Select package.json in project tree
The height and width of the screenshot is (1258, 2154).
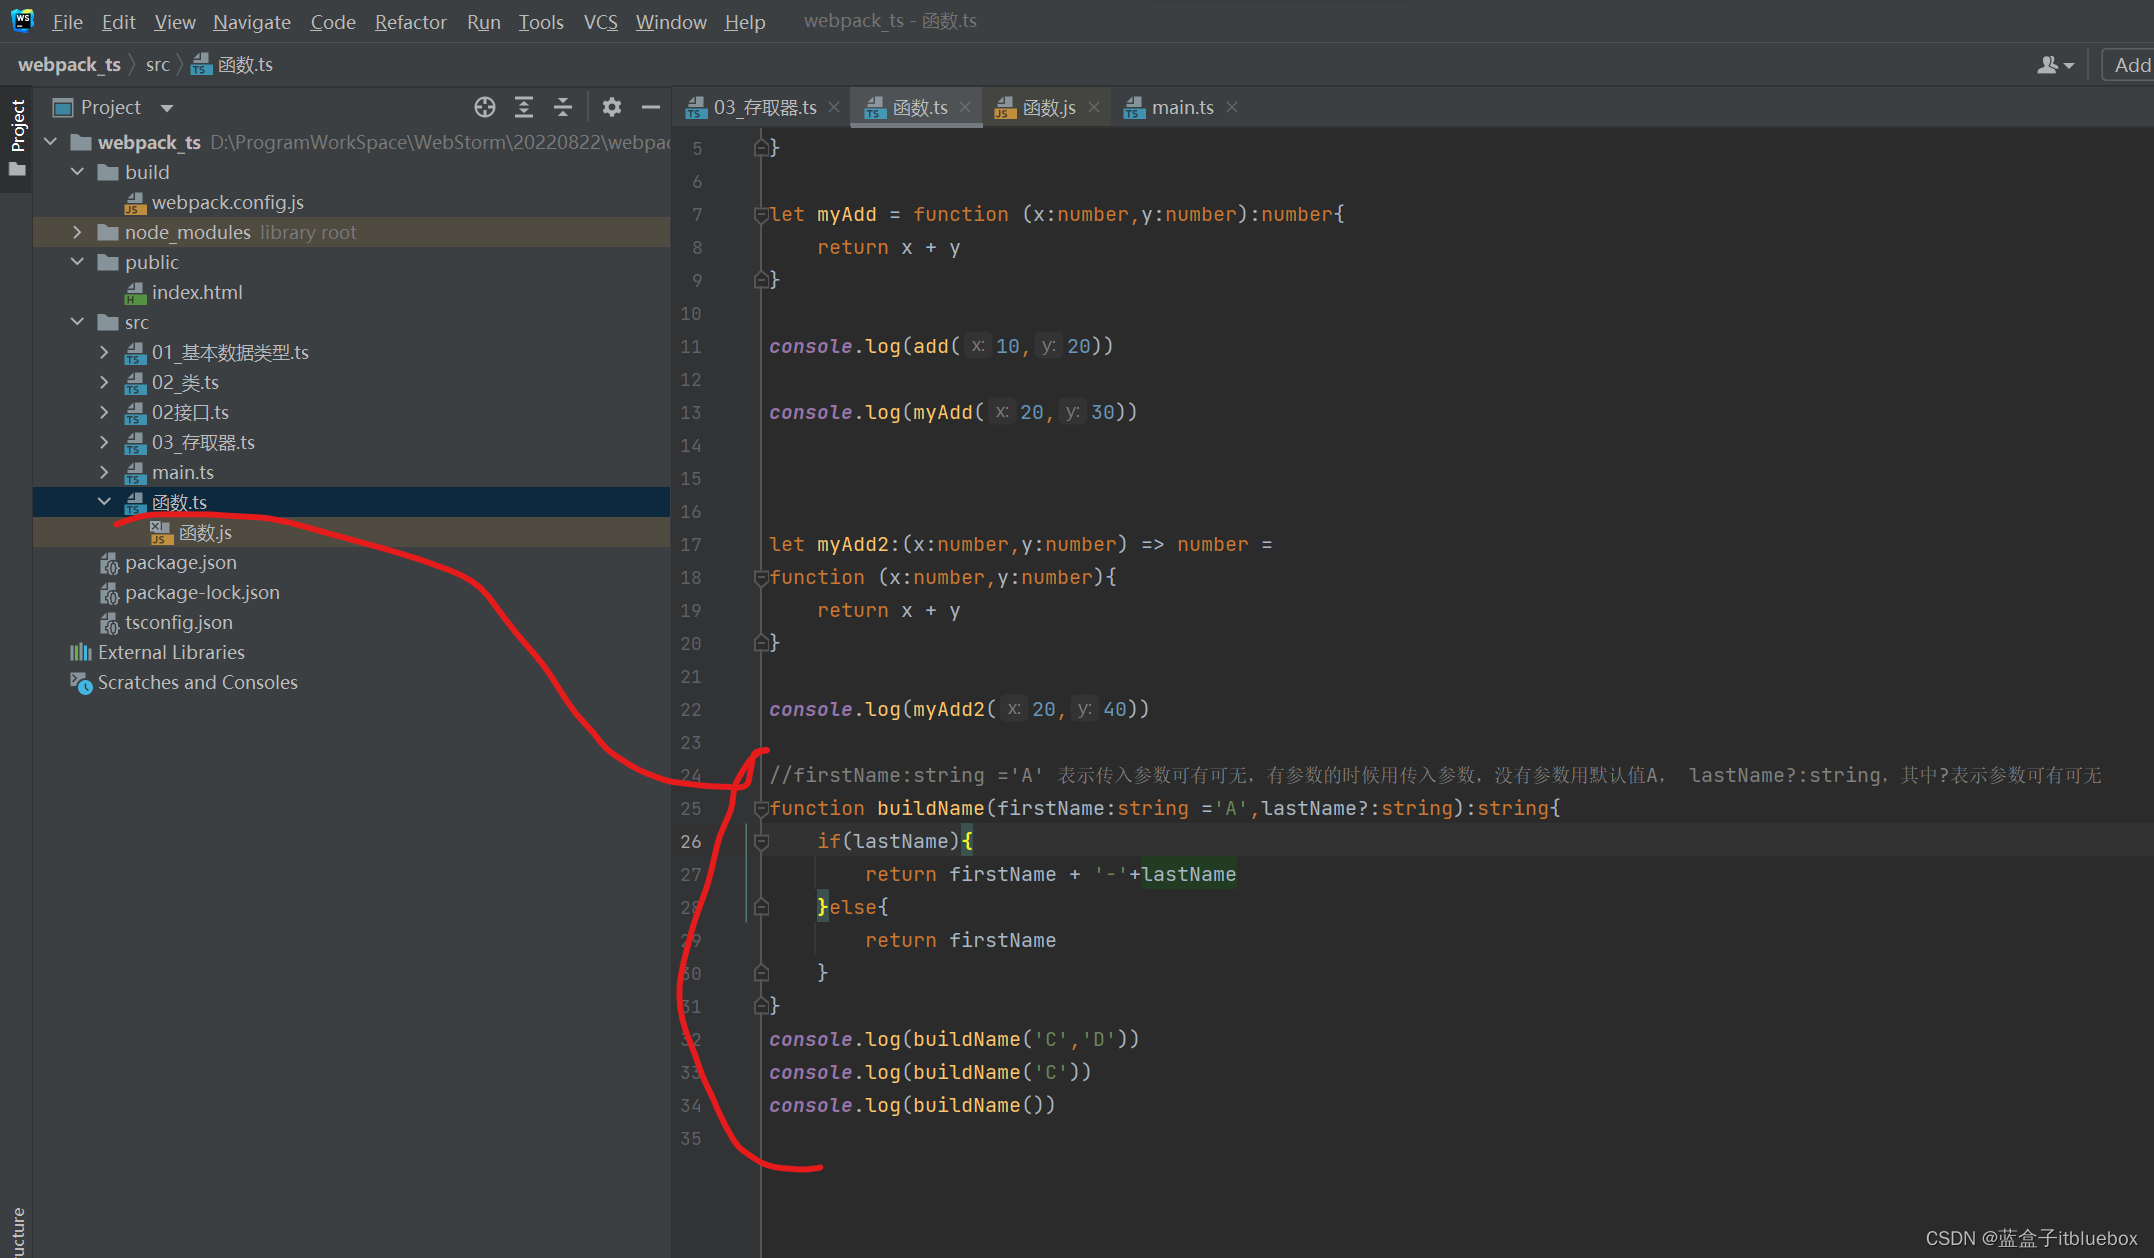pos(181,562)
